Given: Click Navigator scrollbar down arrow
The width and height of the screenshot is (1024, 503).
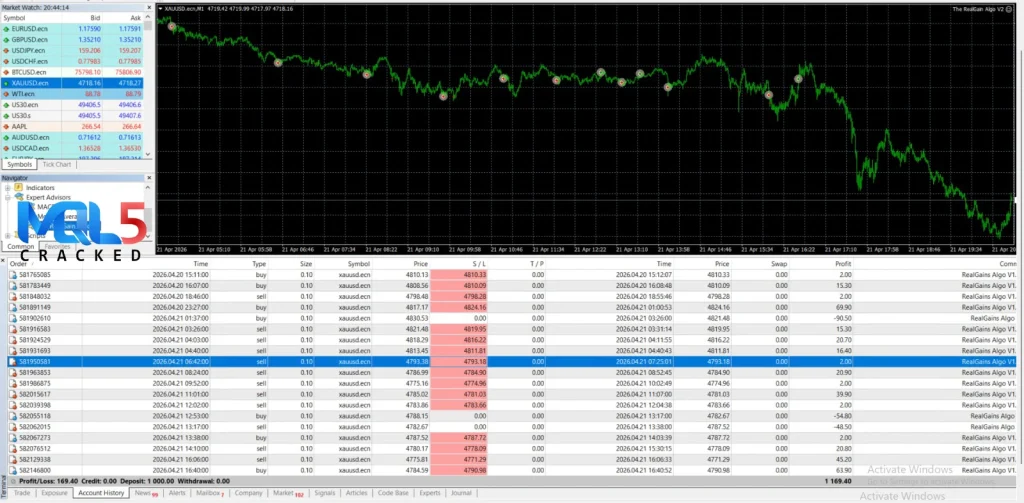Looking at the screenshot, I should tap(148, 236).
